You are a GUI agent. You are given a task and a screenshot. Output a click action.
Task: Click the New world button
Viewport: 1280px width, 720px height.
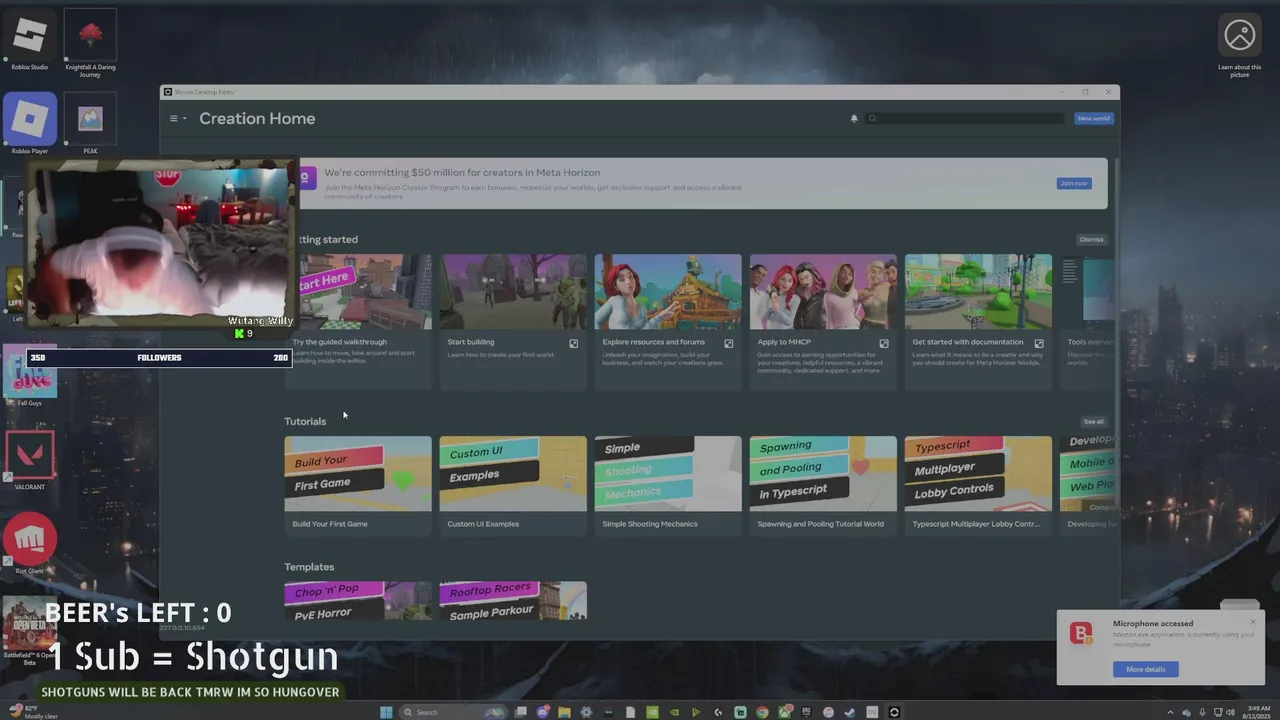click(1093, 118)
